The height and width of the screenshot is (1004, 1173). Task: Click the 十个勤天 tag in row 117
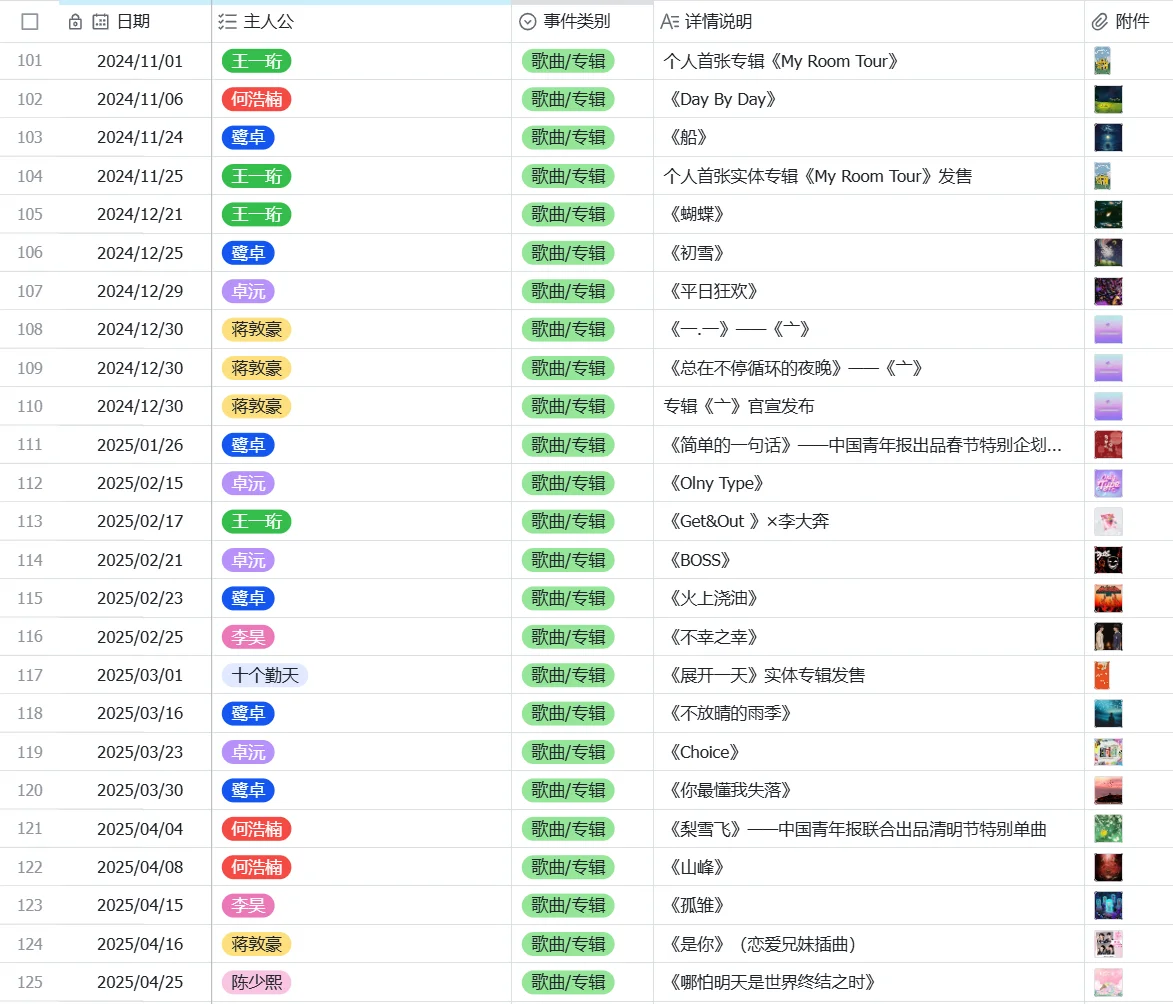coord(265,676)
